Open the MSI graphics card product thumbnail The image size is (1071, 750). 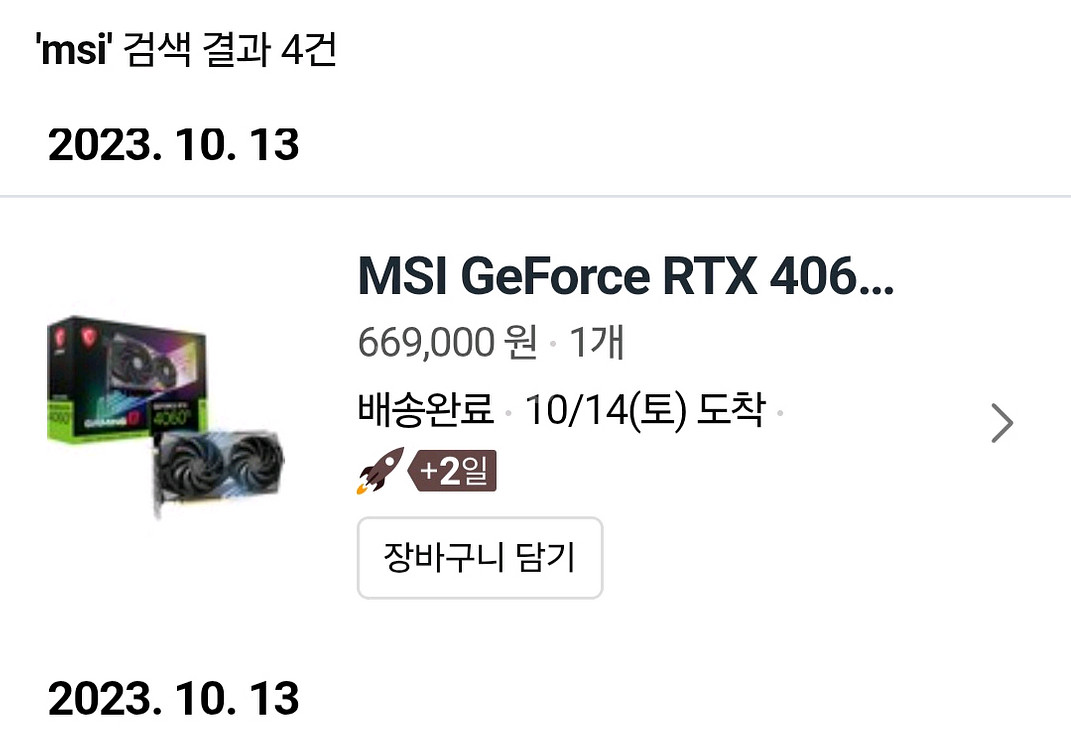tap(165, 415)
